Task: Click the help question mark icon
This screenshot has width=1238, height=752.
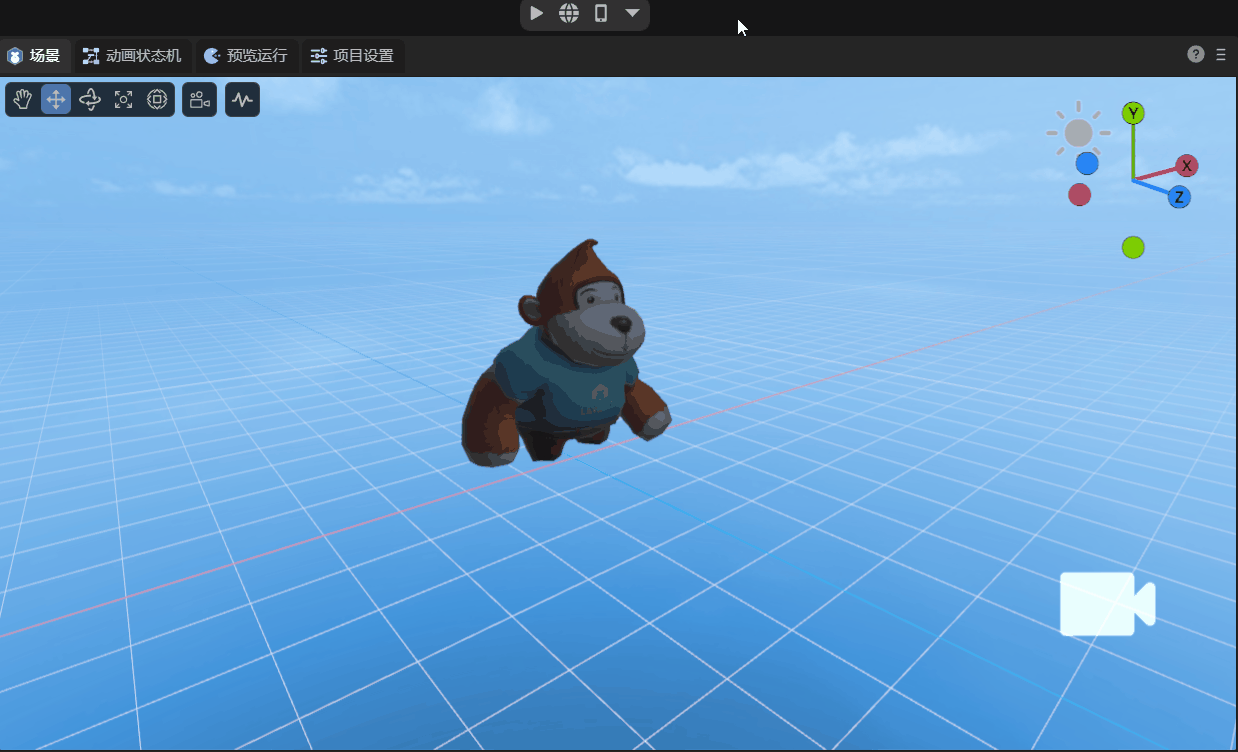Action: tap(1196, 54)
